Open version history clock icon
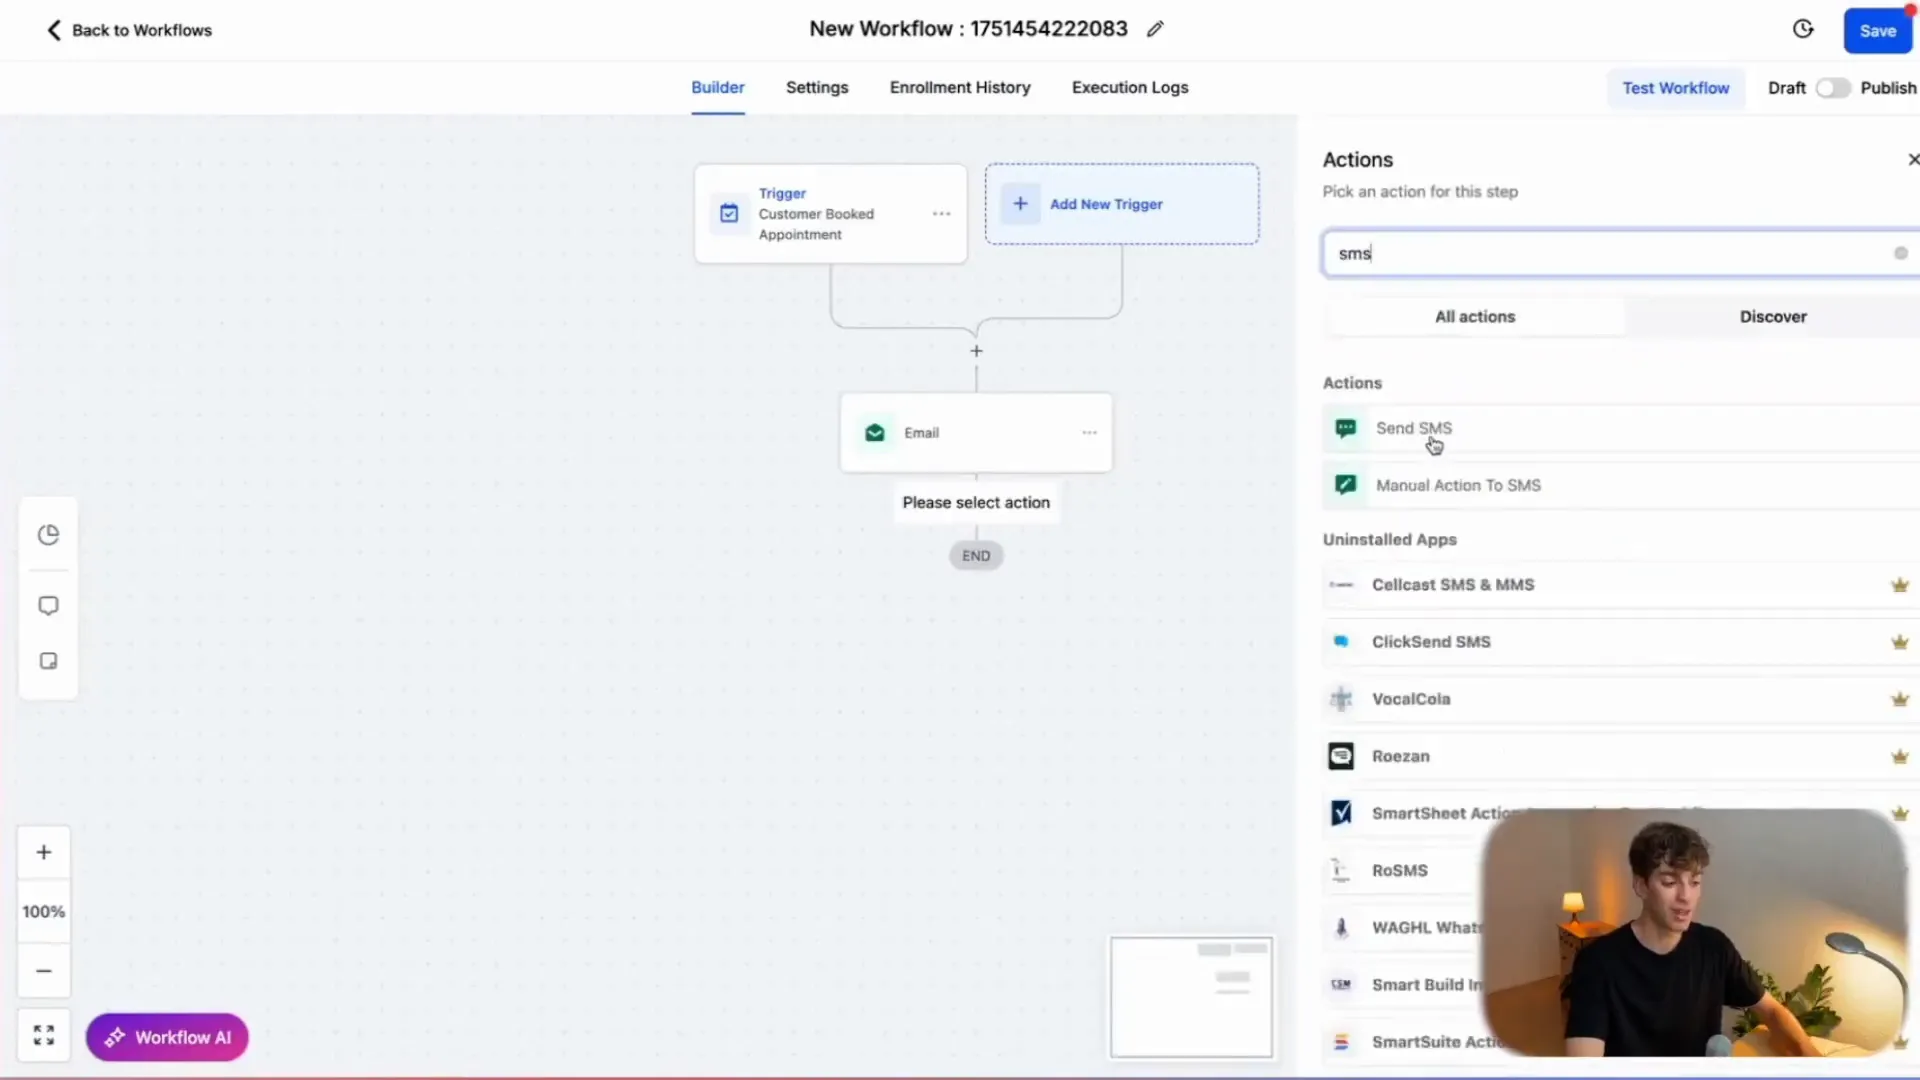Screen dimensions: 1920x1080 click(1803, 29)
